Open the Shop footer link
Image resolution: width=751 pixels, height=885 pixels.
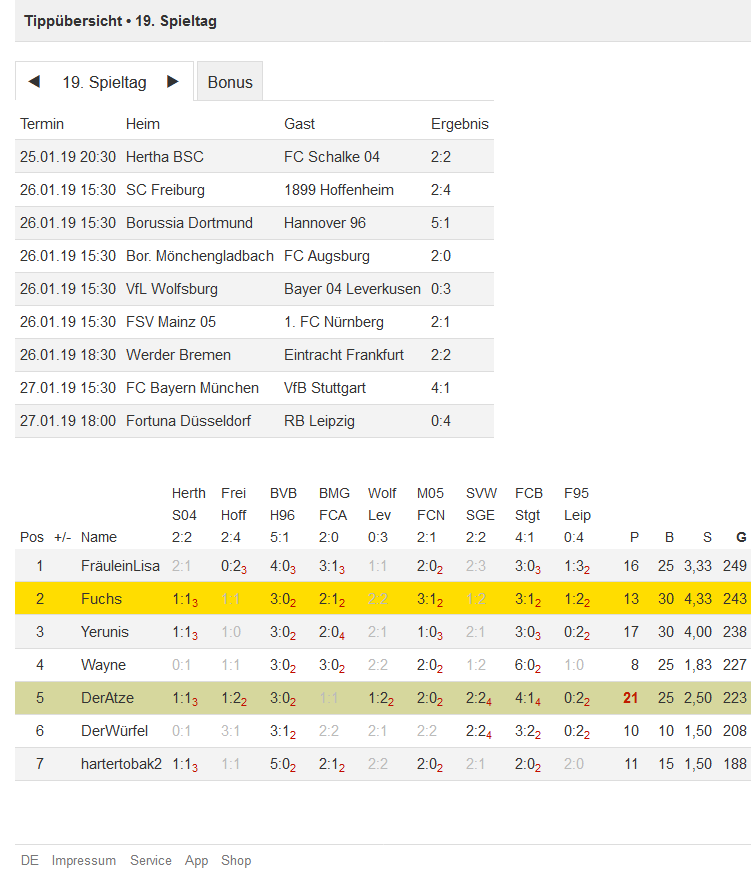236,861
